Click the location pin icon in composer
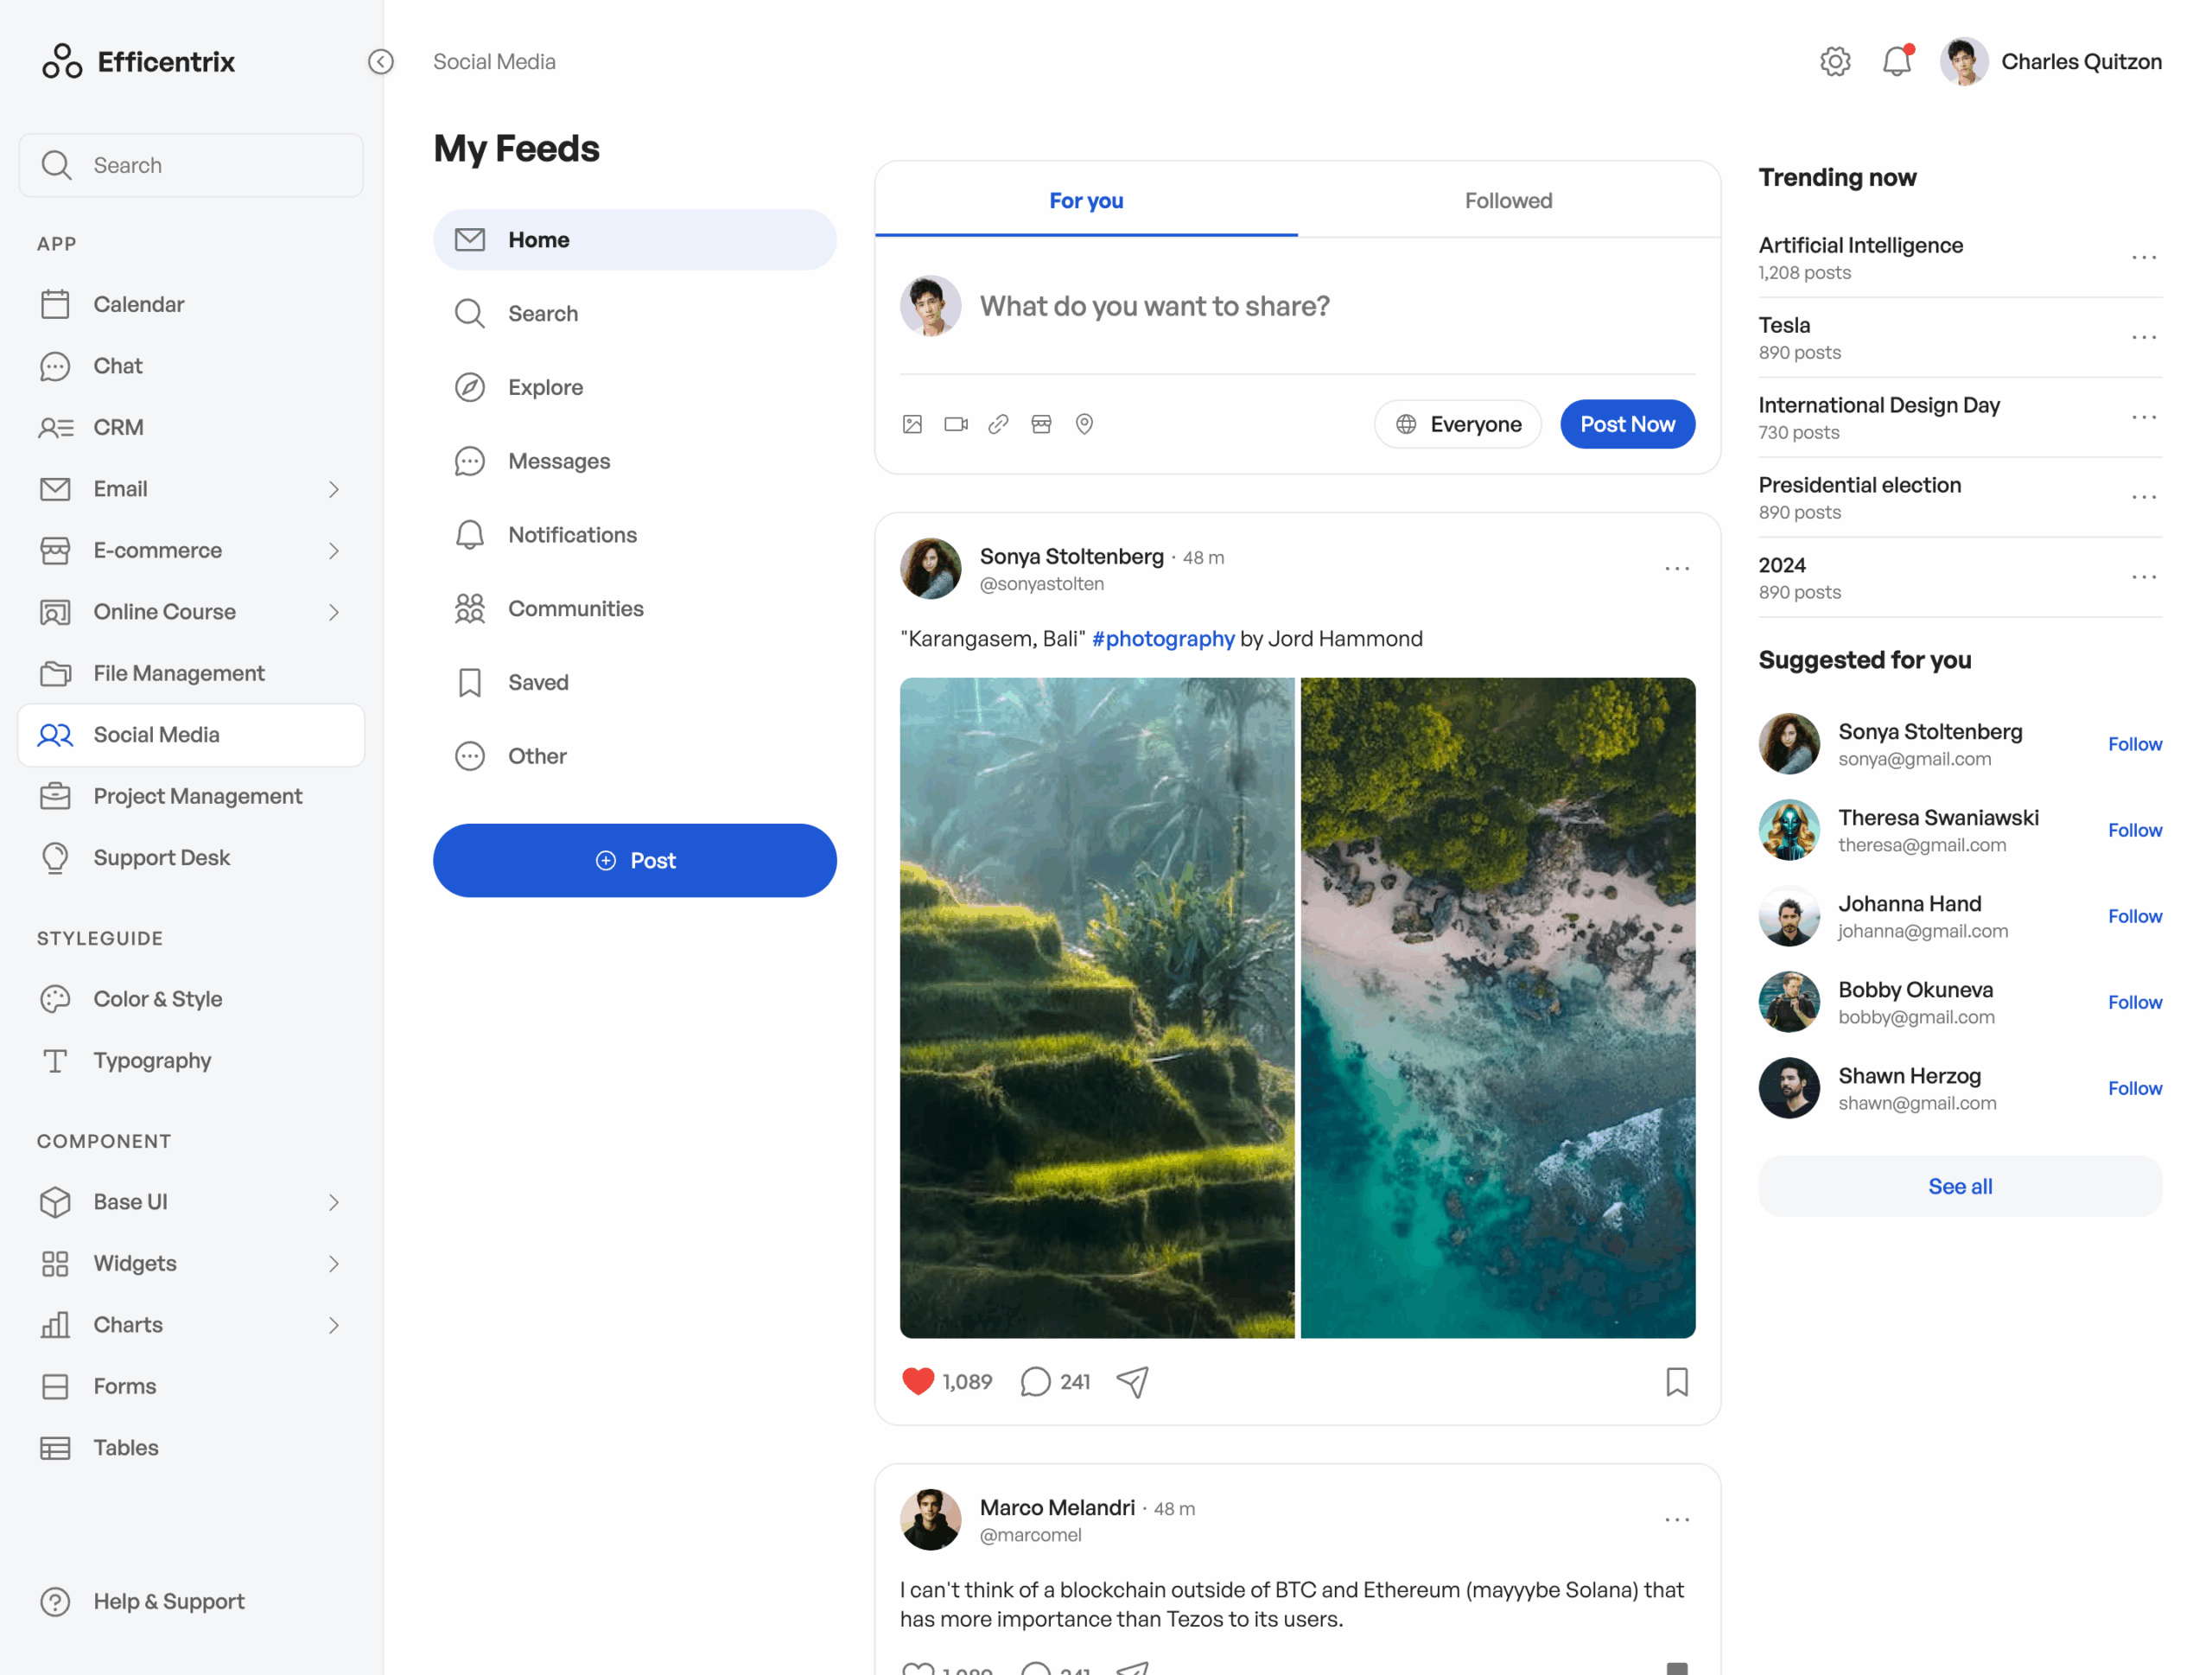The image size is (2212, 1675). pyautogui.click(x=1084, y=424)
